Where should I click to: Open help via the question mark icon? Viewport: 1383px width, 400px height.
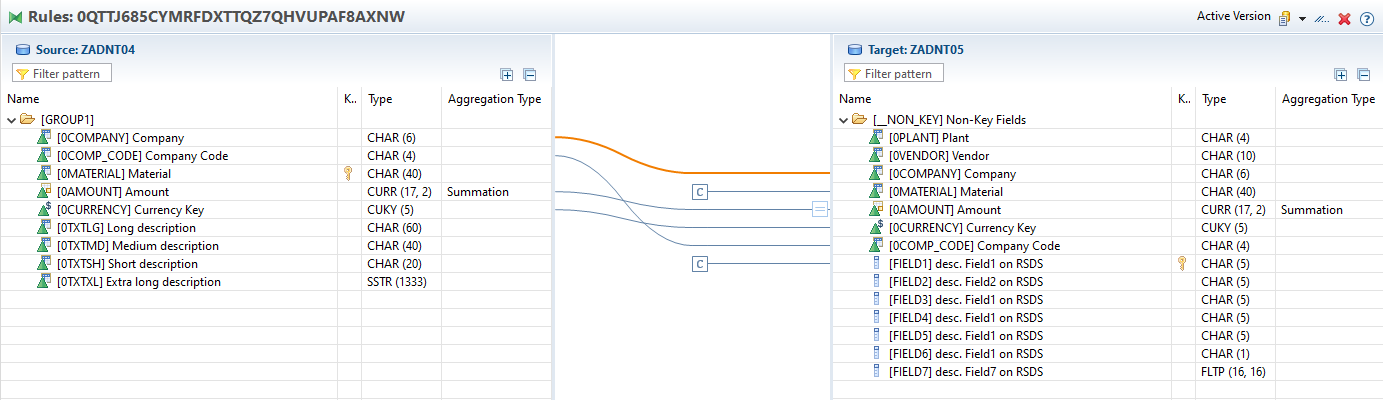[x=1367, y=19]
